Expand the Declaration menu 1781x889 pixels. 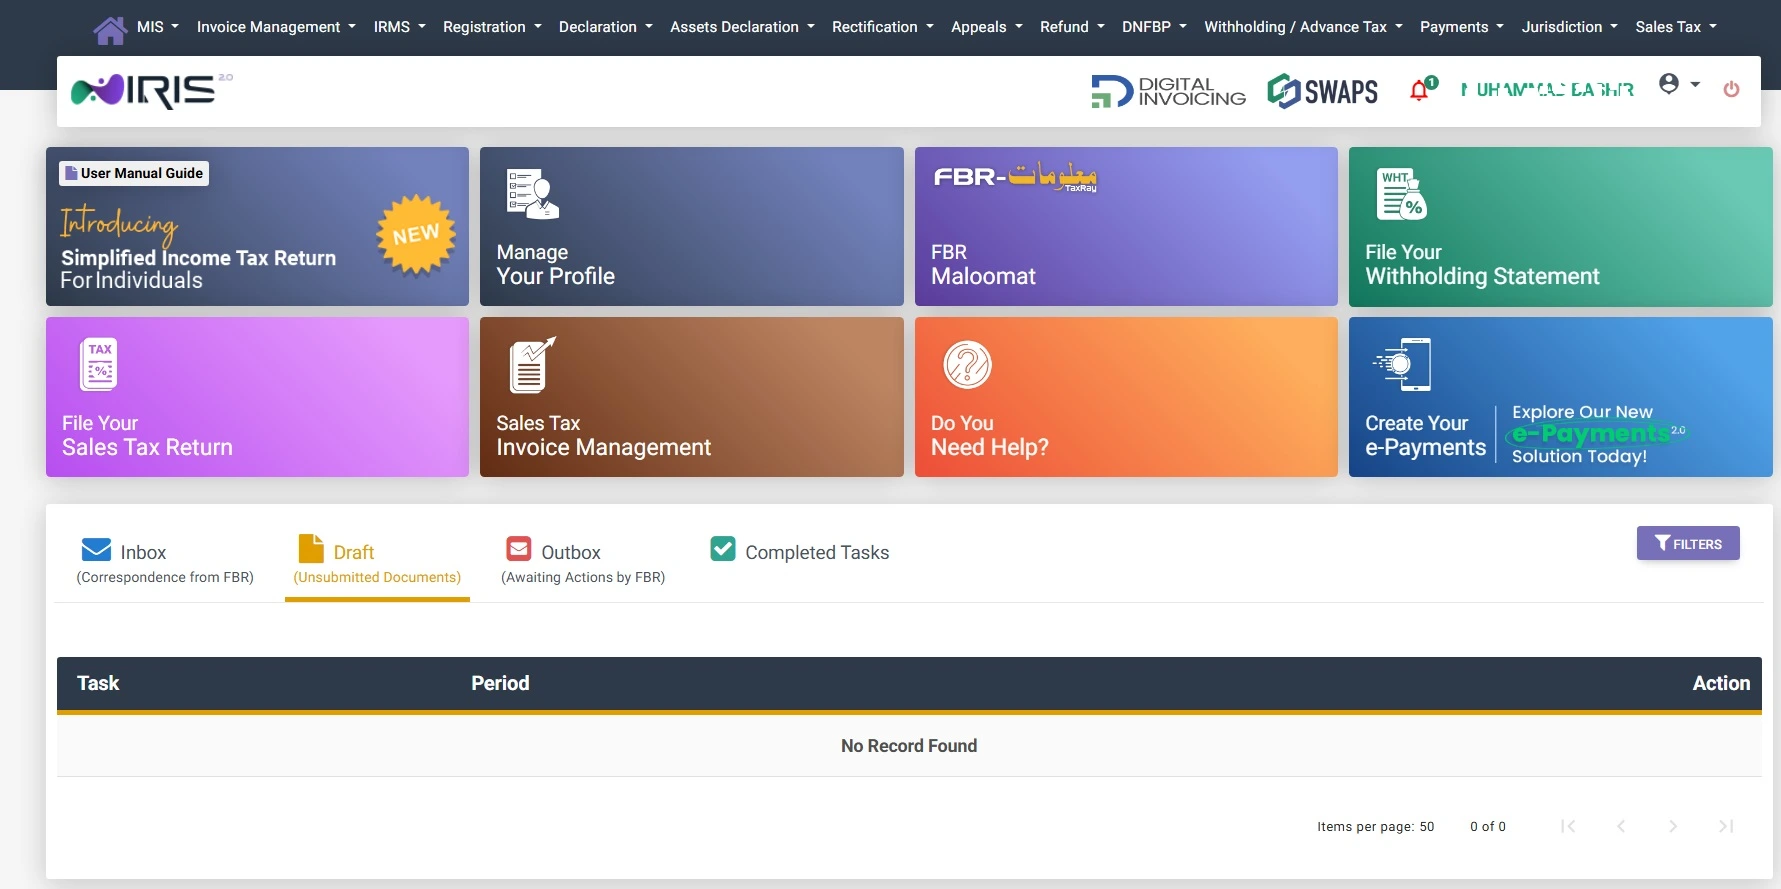pyautogui.click(x=606, y=27)
